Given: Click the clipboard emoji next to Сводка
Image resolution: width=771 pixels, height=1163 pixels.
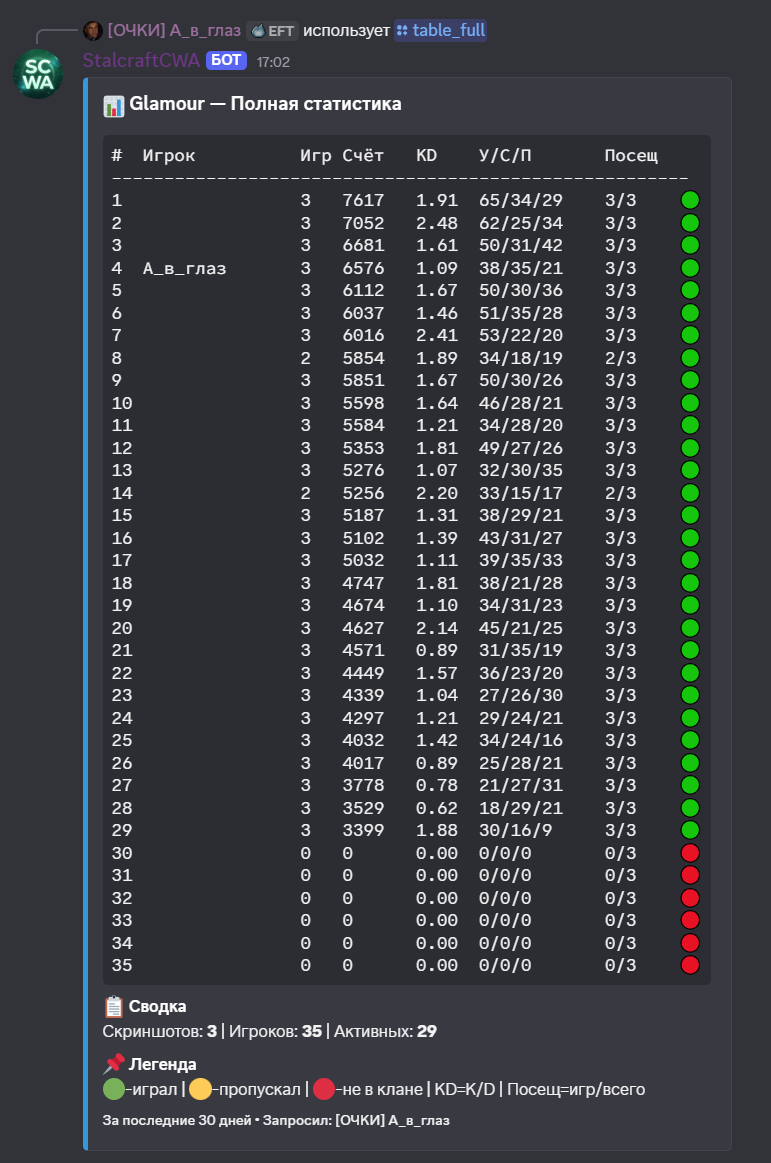Looking at the screenshot, I should tap(113, 1007).
